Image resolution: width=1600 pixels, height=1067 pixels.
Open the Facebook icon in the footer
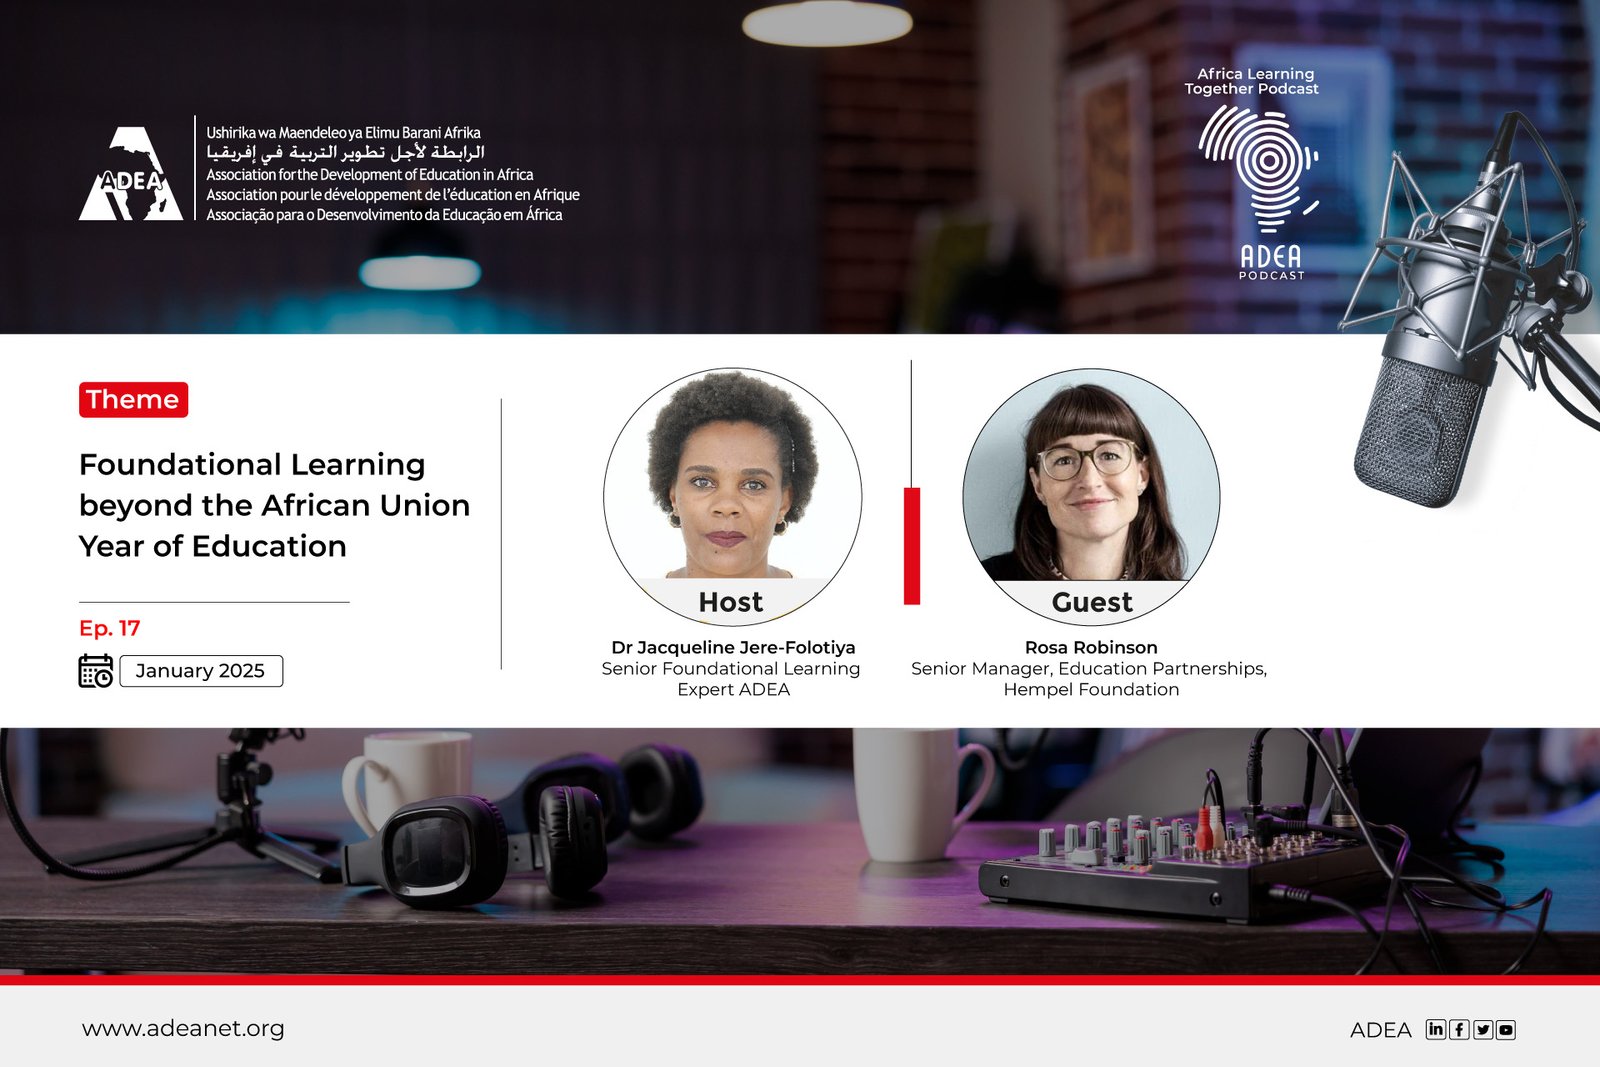point(1459,1029)
